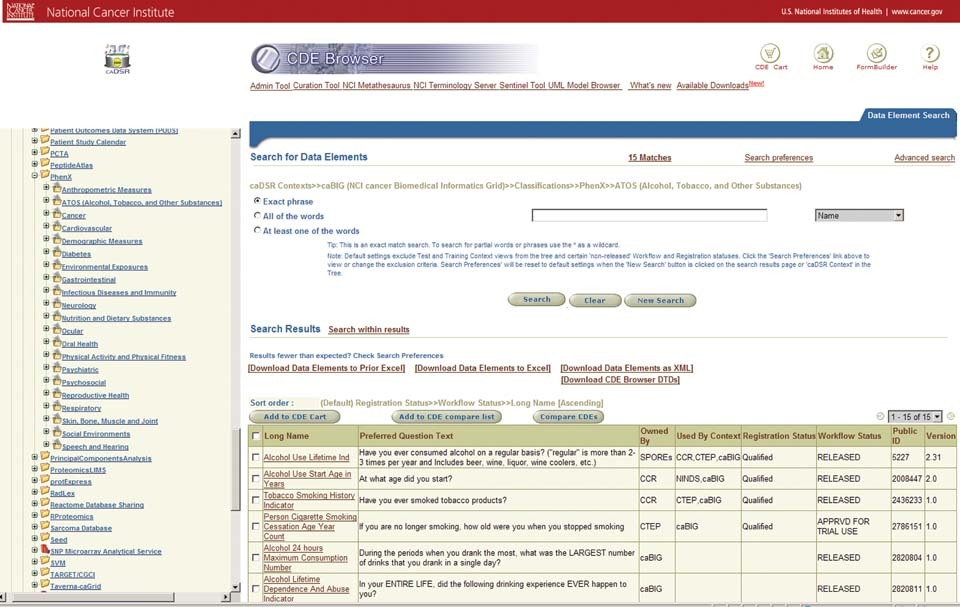
Task: Click the folder icon beside Oral Health
Action: click(x=56, y=342)
